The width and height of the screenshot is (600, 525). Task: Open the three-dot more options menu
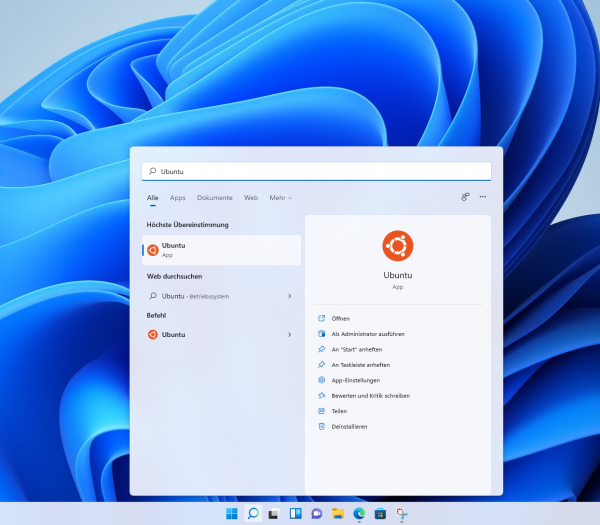tap(483, 197)
